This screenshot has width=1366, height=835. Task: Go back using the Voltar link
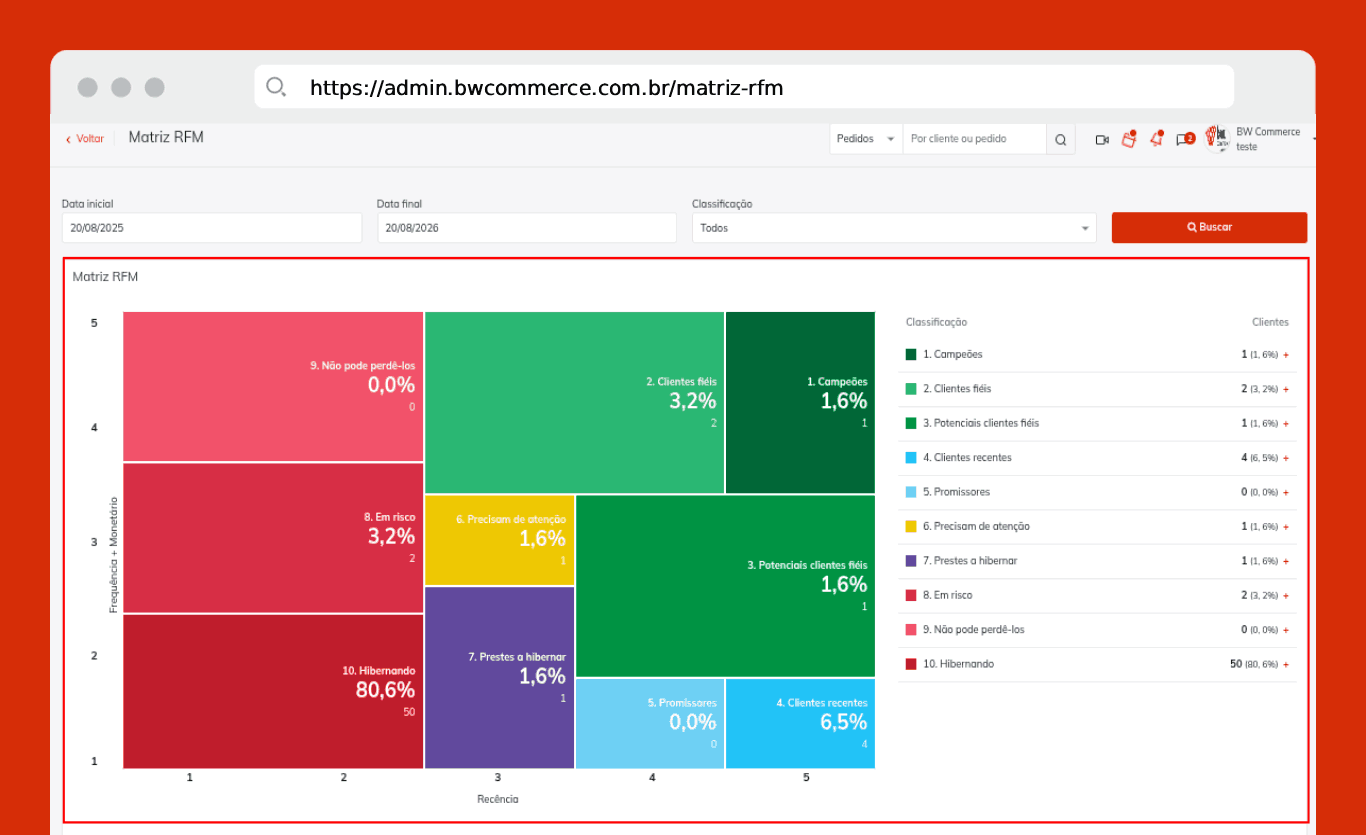85,139
